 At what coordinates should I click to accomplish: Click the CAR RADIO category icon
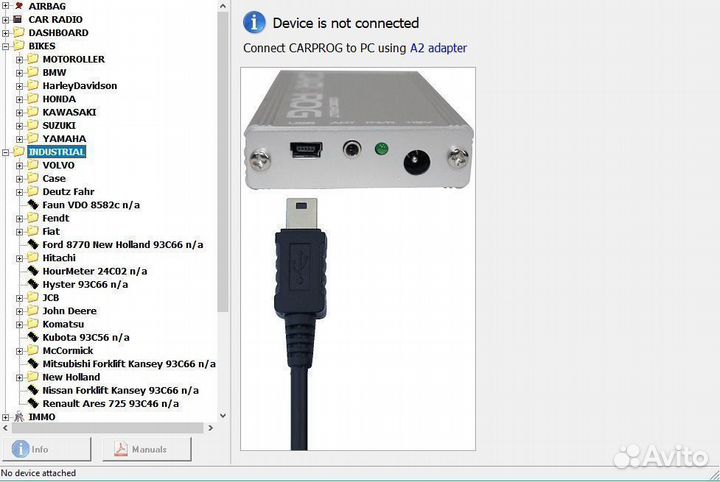click(18, 19)
